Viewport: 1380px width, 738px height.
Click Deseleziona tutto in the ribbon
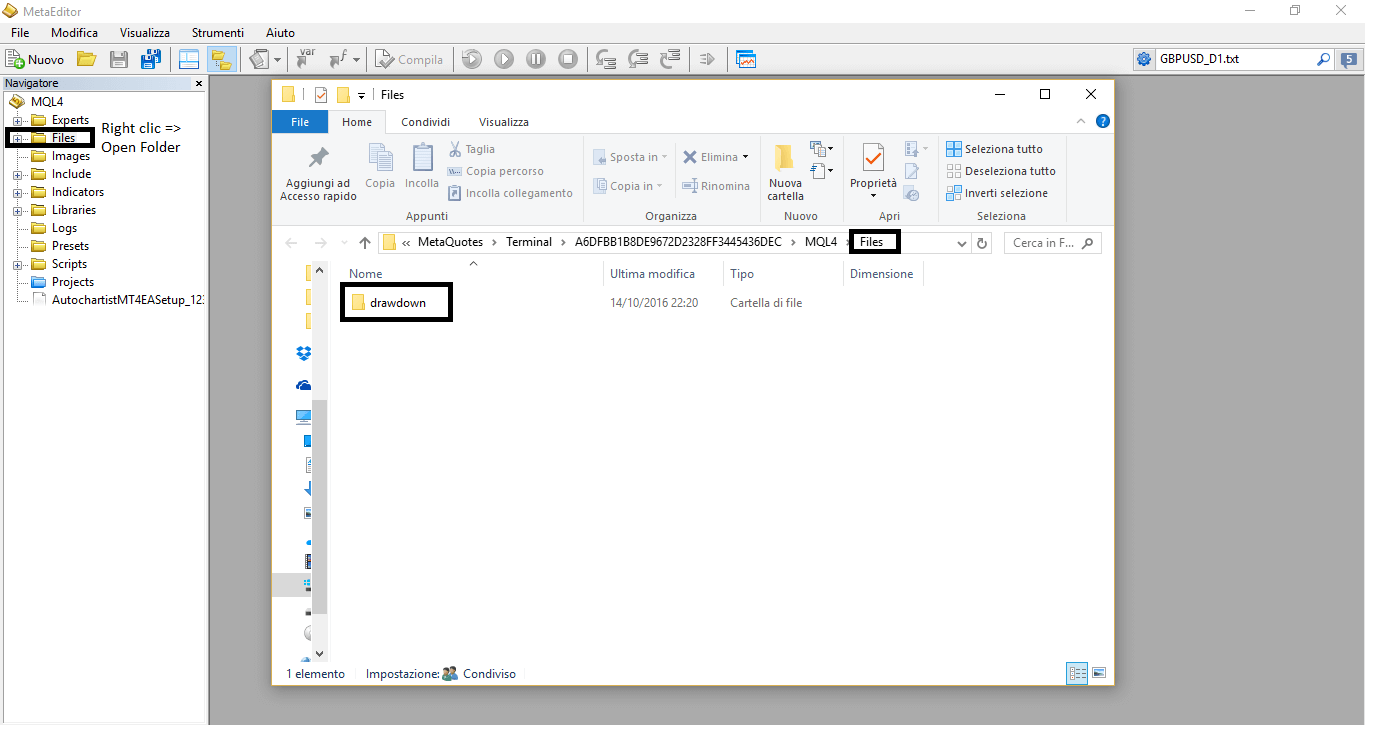click(x=1001, y=171)
